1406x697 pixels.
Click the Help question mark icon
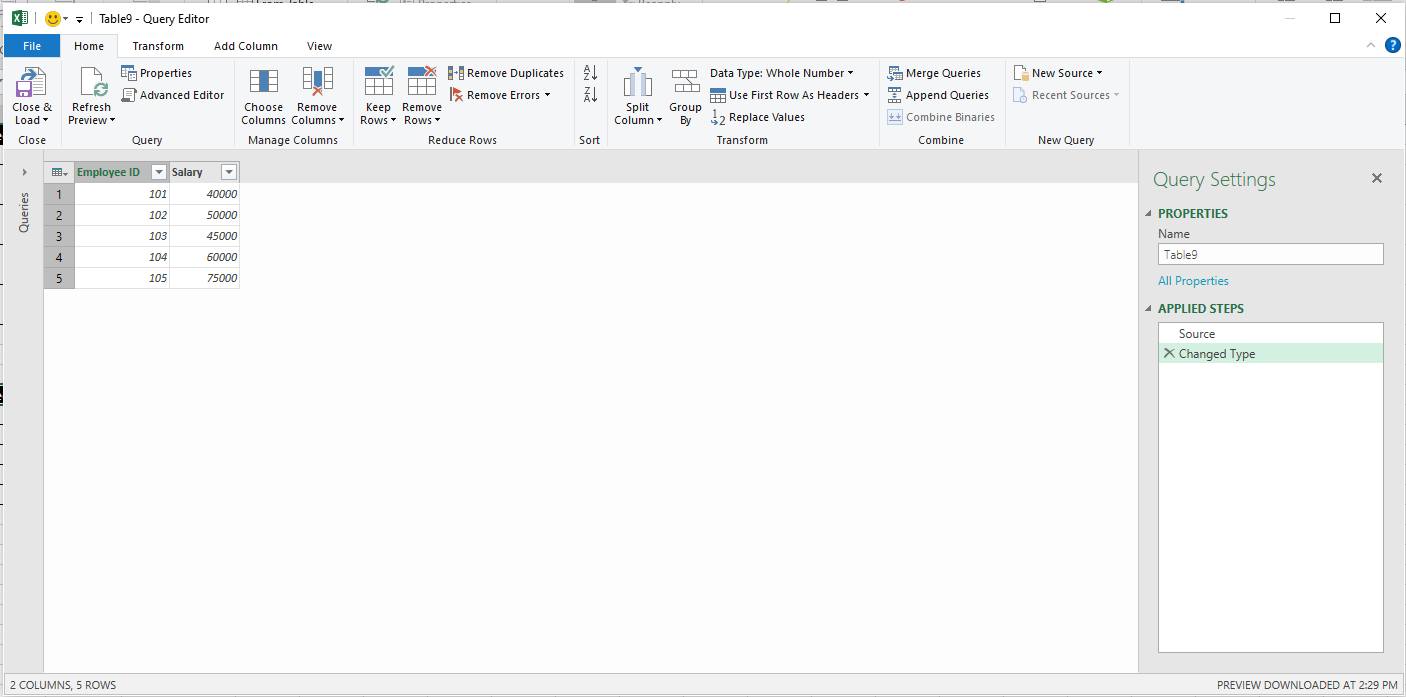[x=1392, y=45]
